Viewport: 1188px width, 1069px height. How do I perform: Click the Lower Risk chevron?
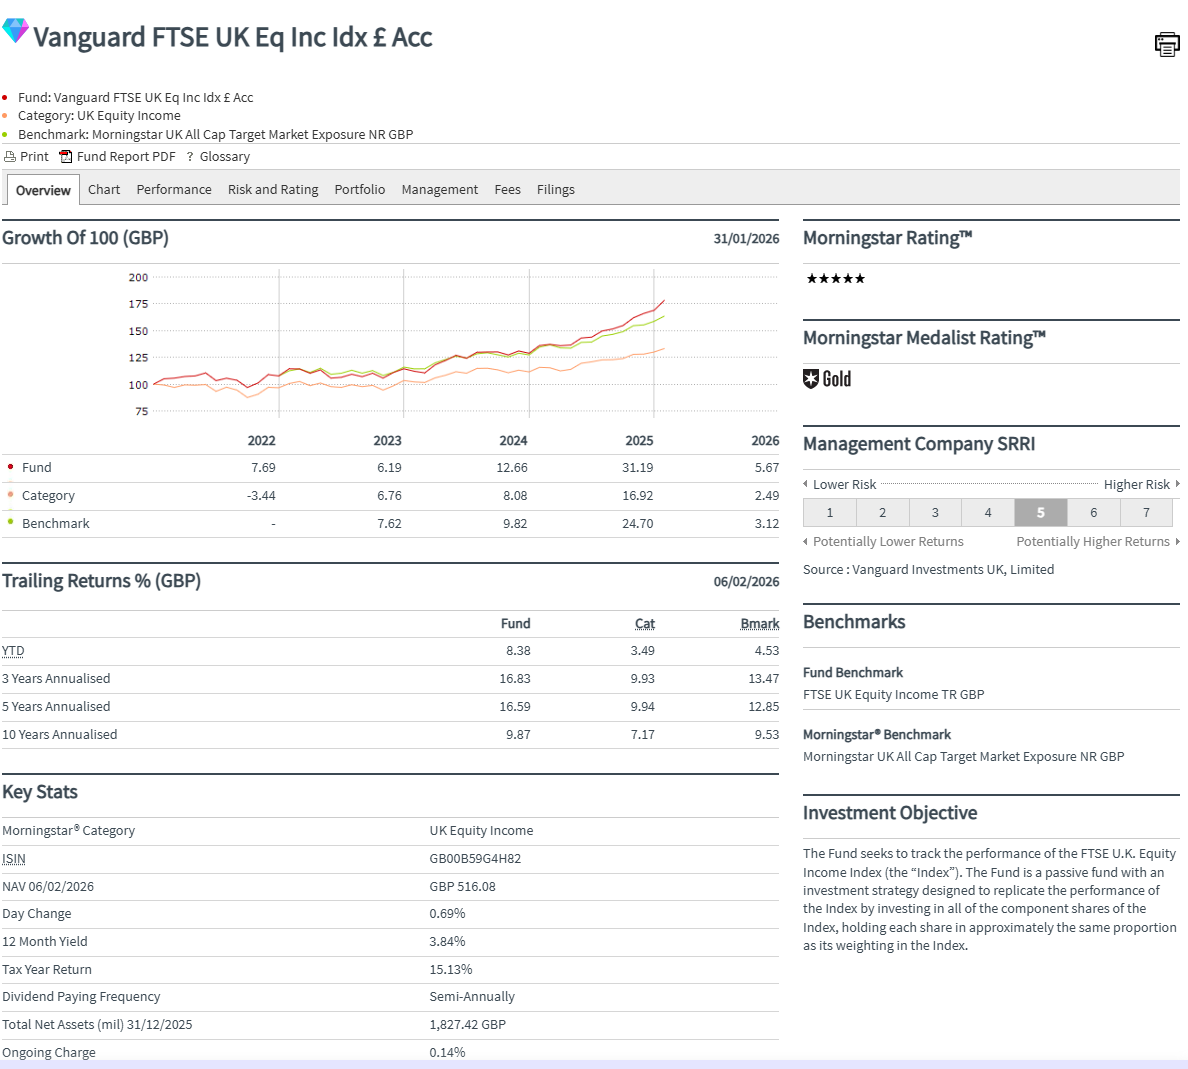coord(807,484)
